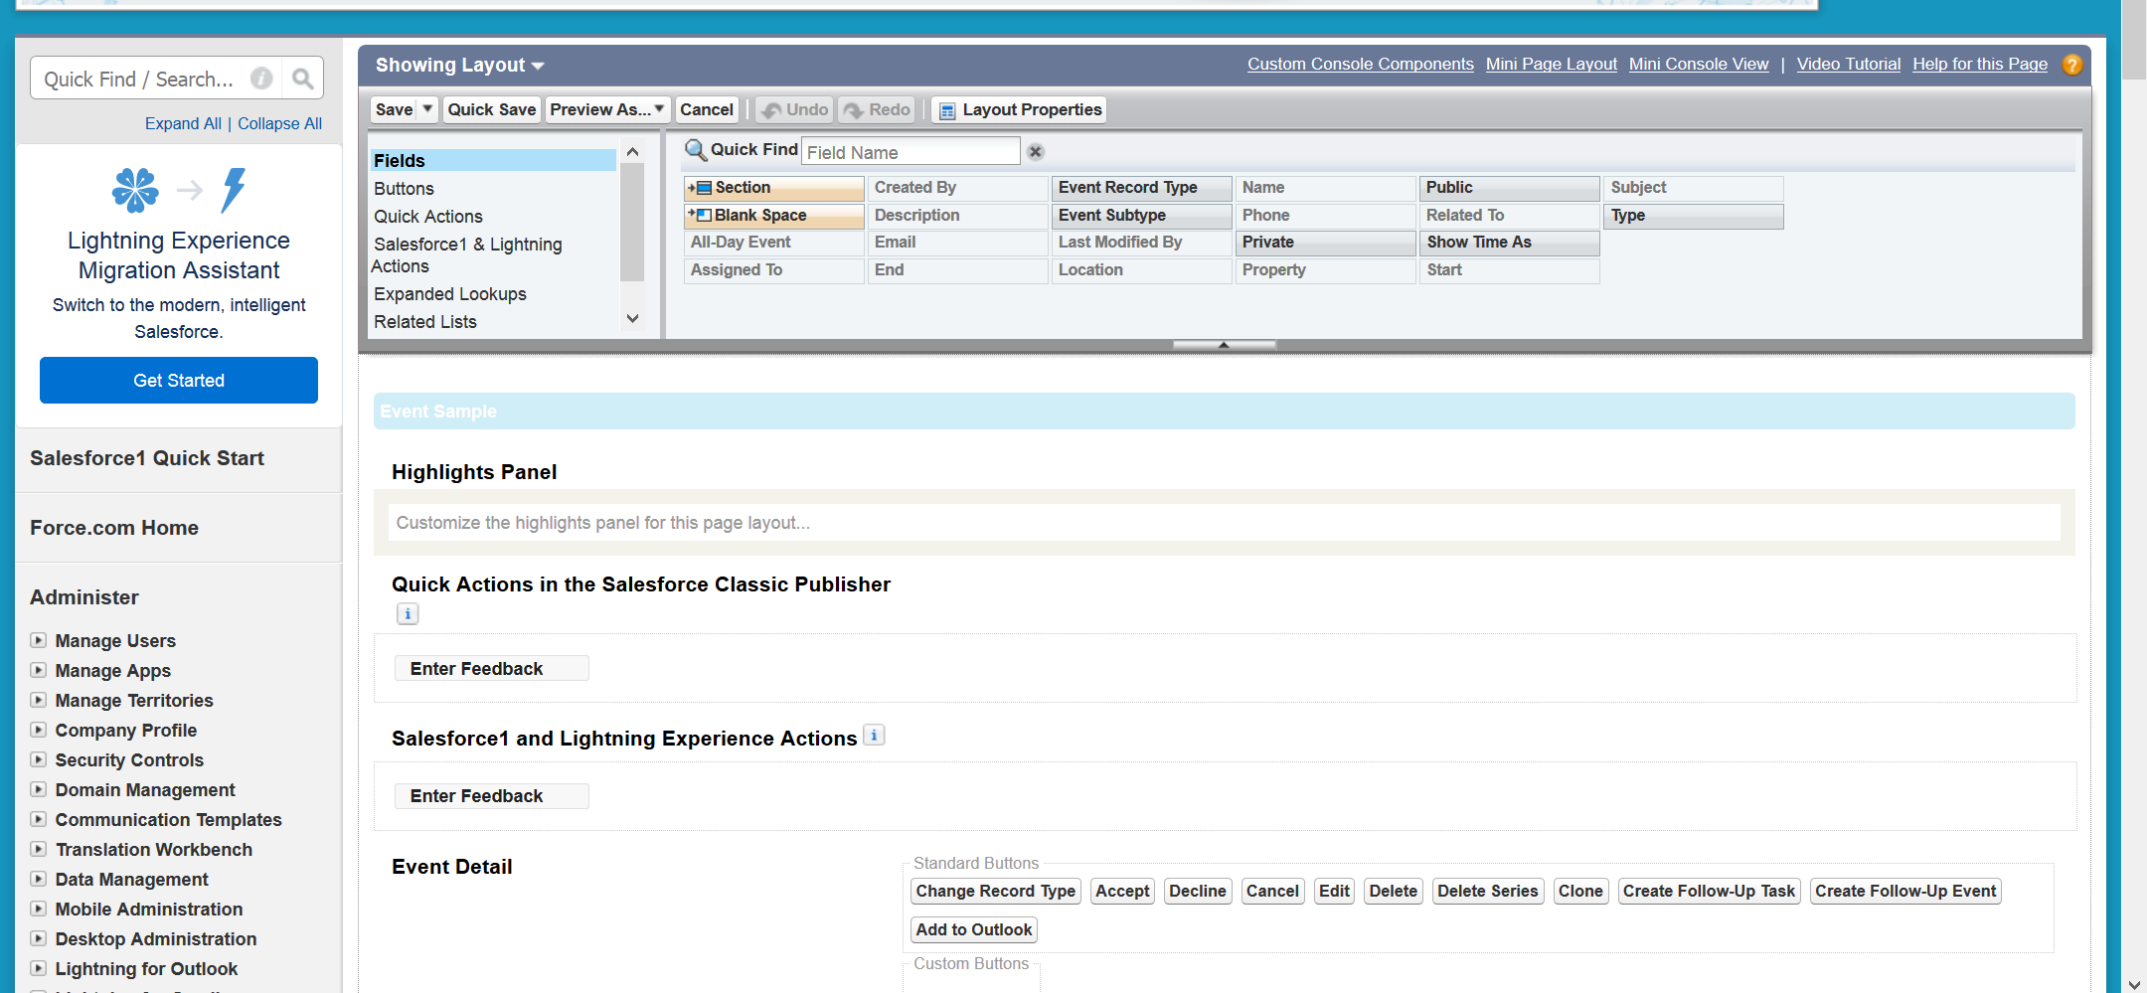The height and width of the screenshot is (993, 2147).
Task: Expand the Manage Users tree node
Action: coord(38,640)
